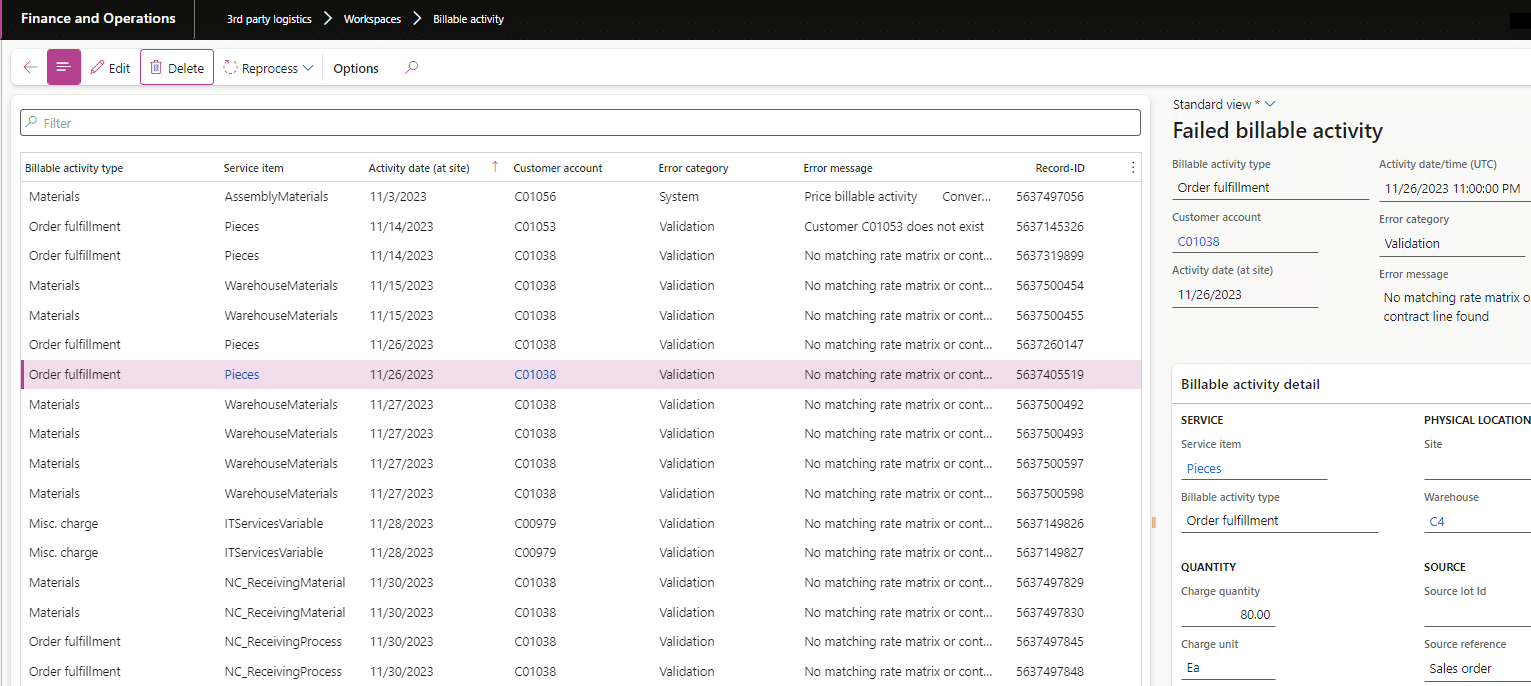Select row with record 5637500455
Image resolution: width=1531 pixels, height=686 pixels.
[580, 315]
